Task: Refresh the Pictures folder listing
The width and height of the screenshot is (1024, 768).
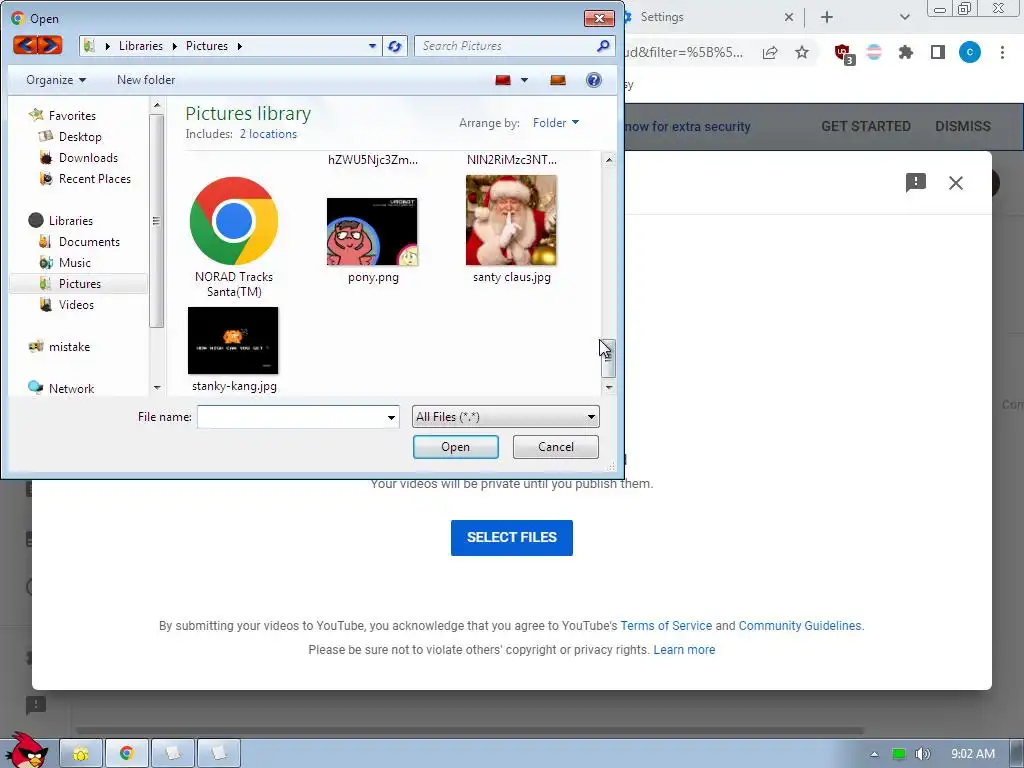Action: (394, 46)
